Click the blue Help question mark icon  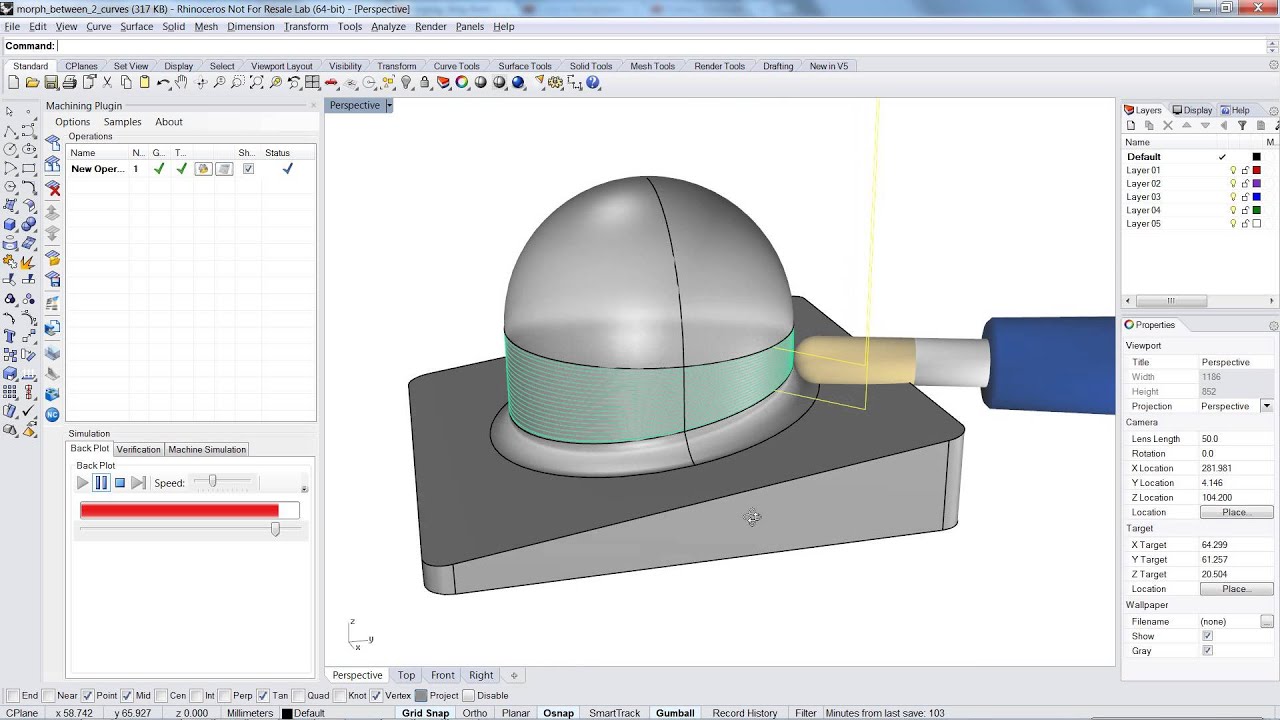593,83
